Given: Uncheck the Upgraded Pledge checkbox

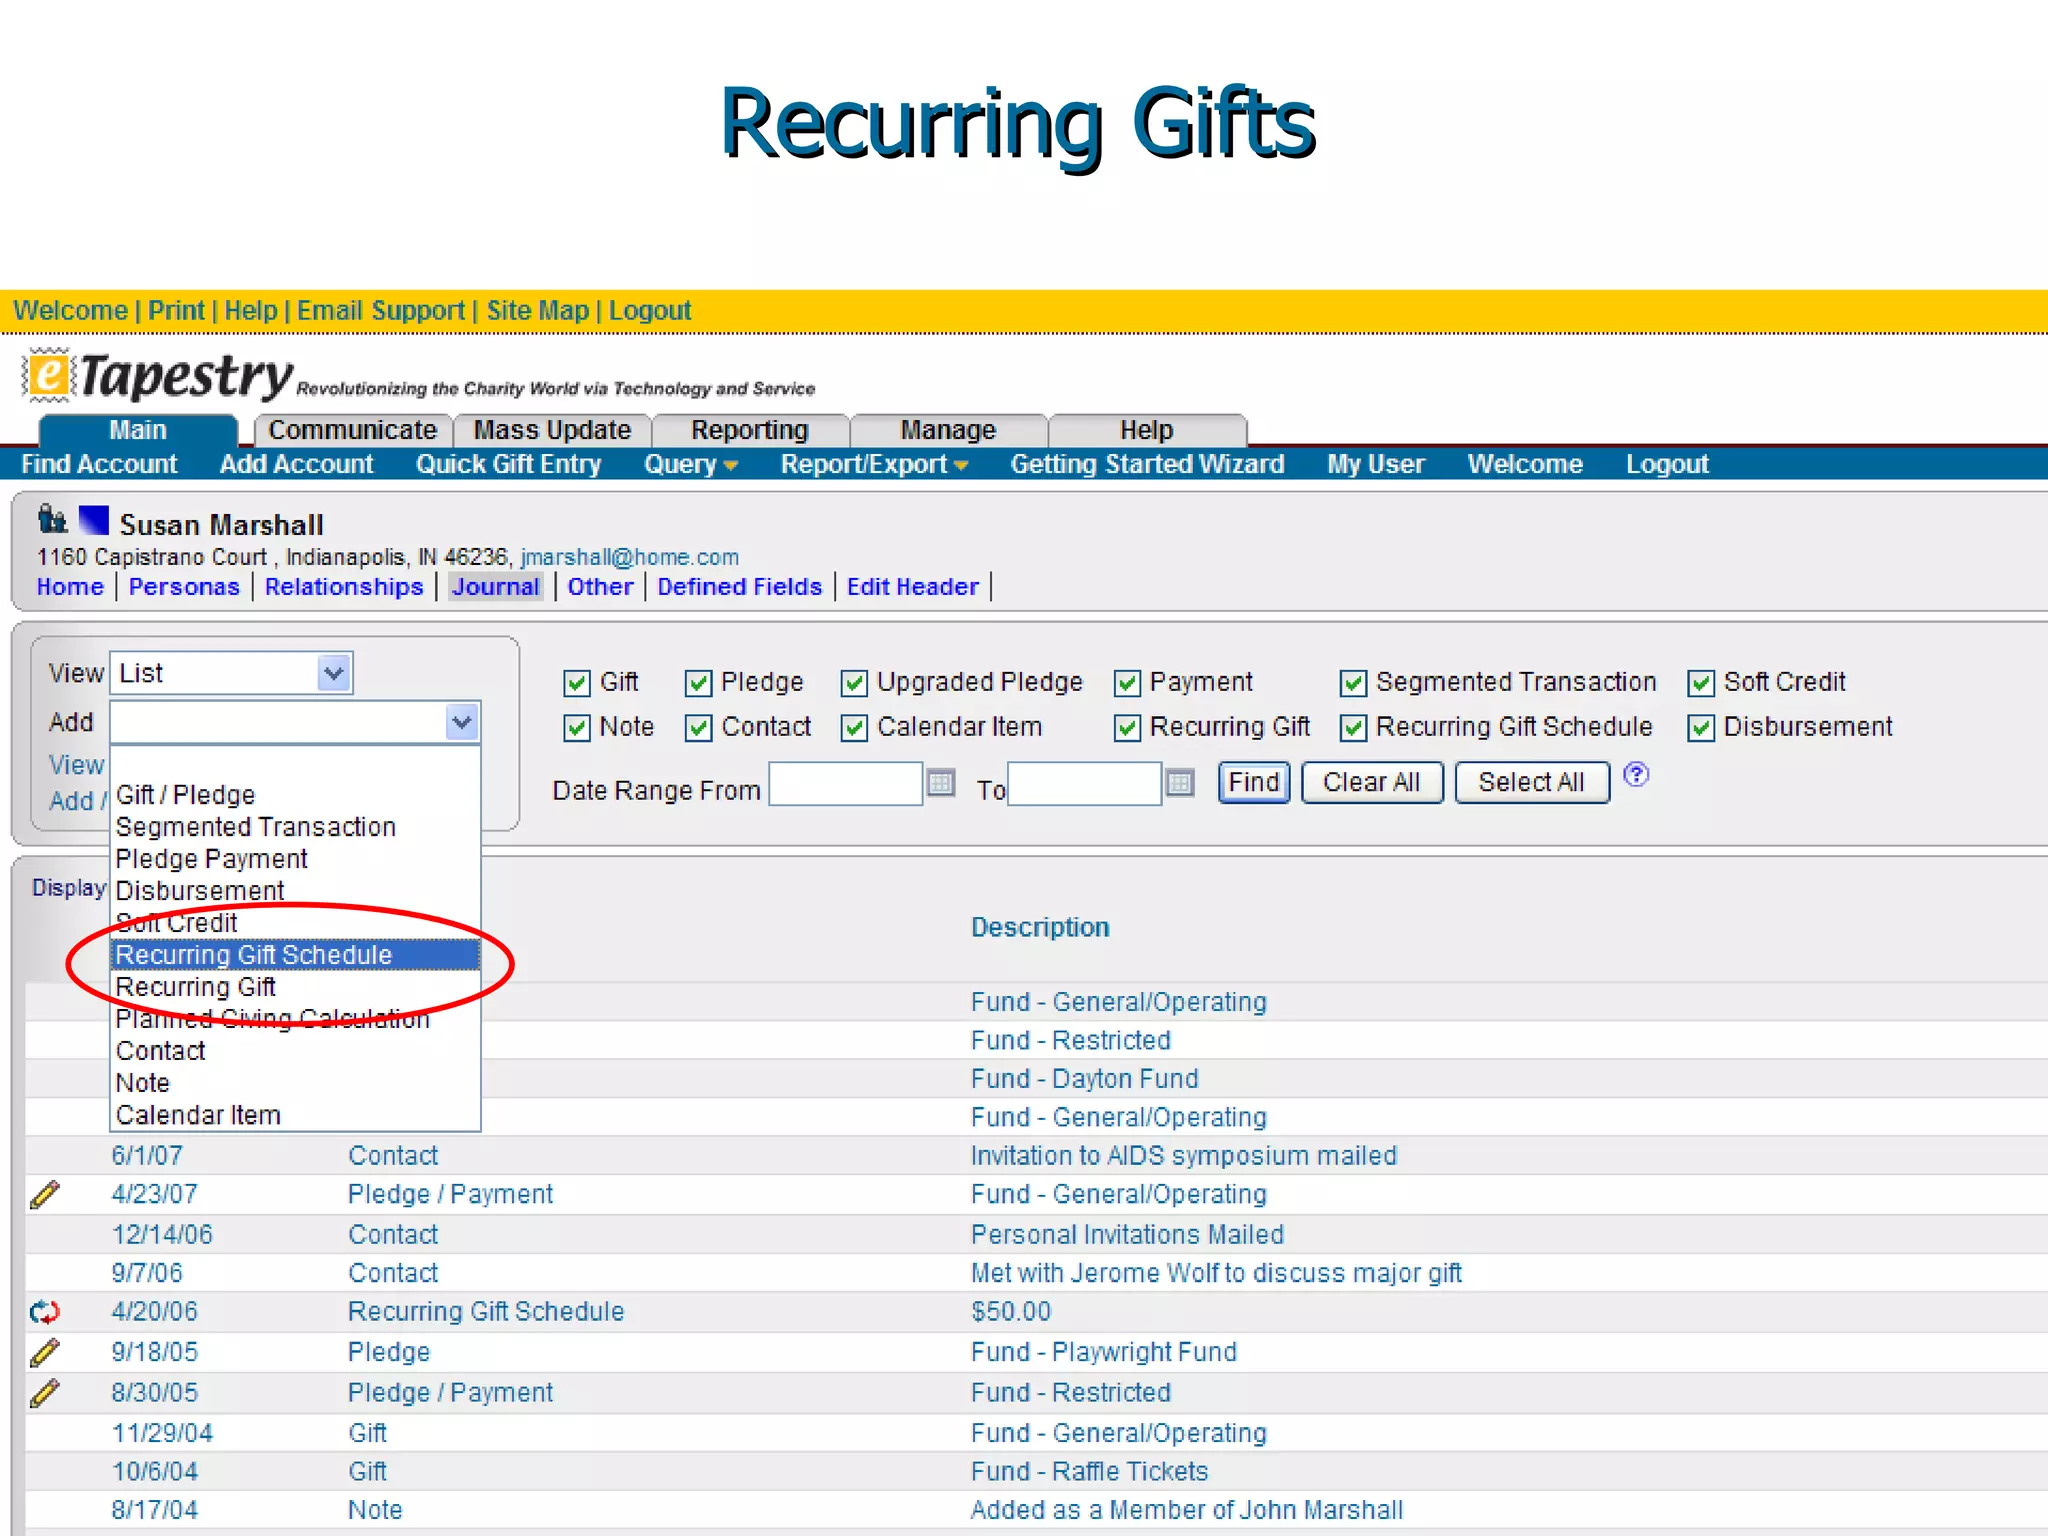Looking at the screenshot, I should point(853,683).
